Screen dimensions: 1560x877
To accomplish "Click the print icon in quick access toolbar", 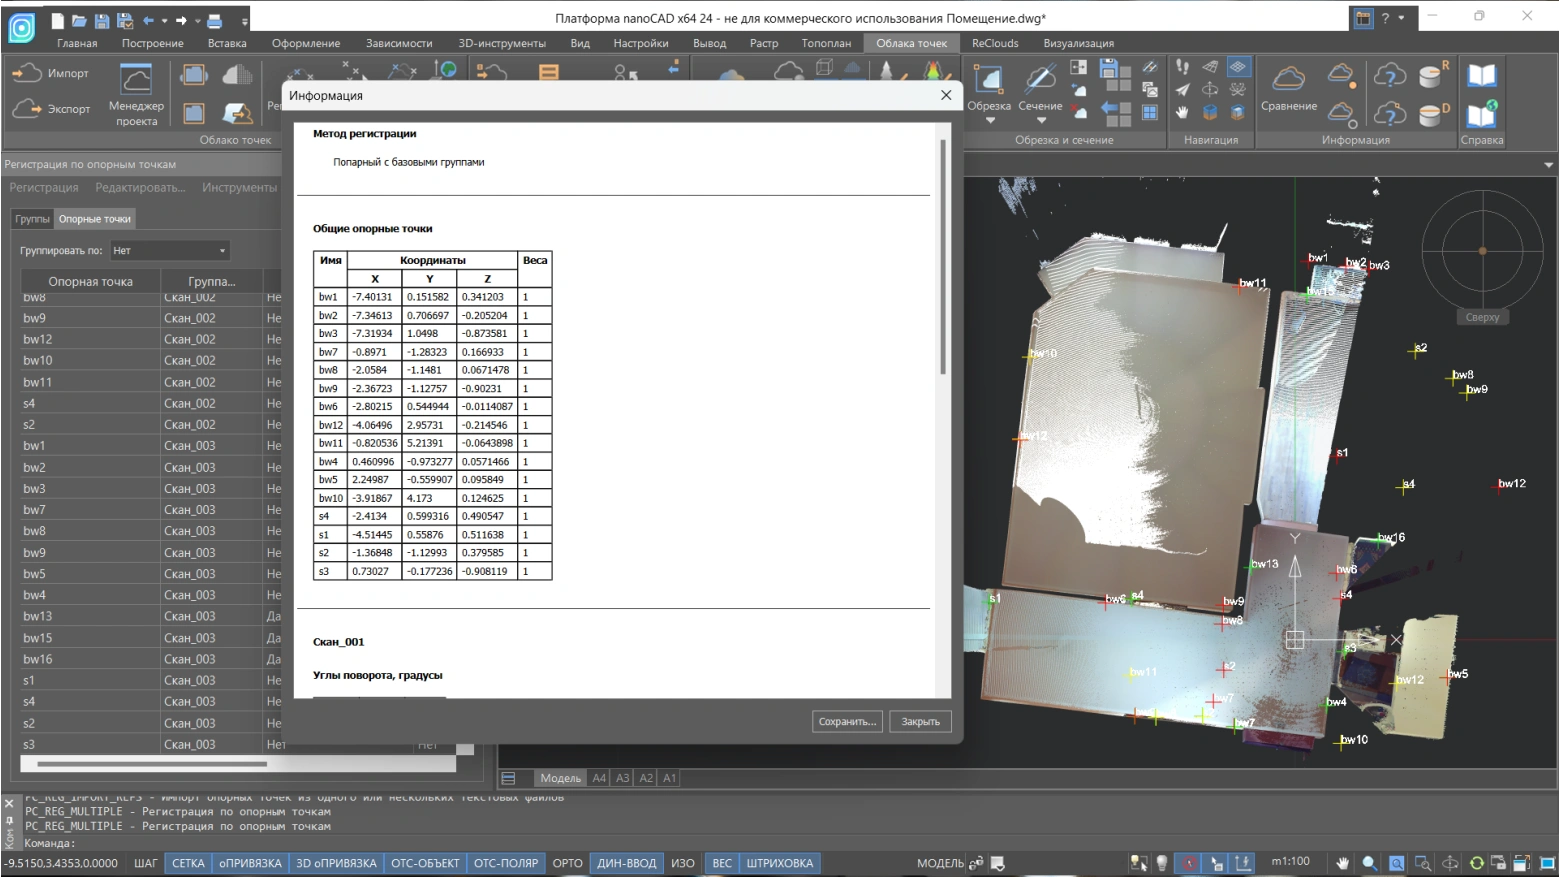I will coord(215,20).
